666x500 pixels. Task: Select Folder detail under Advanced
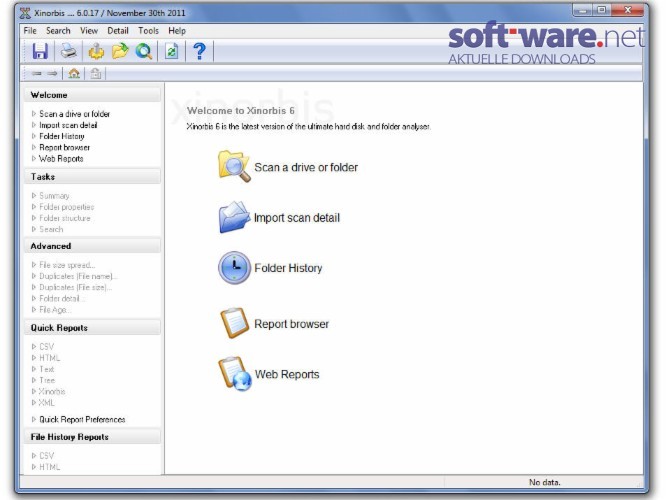(x=61, y=298)
